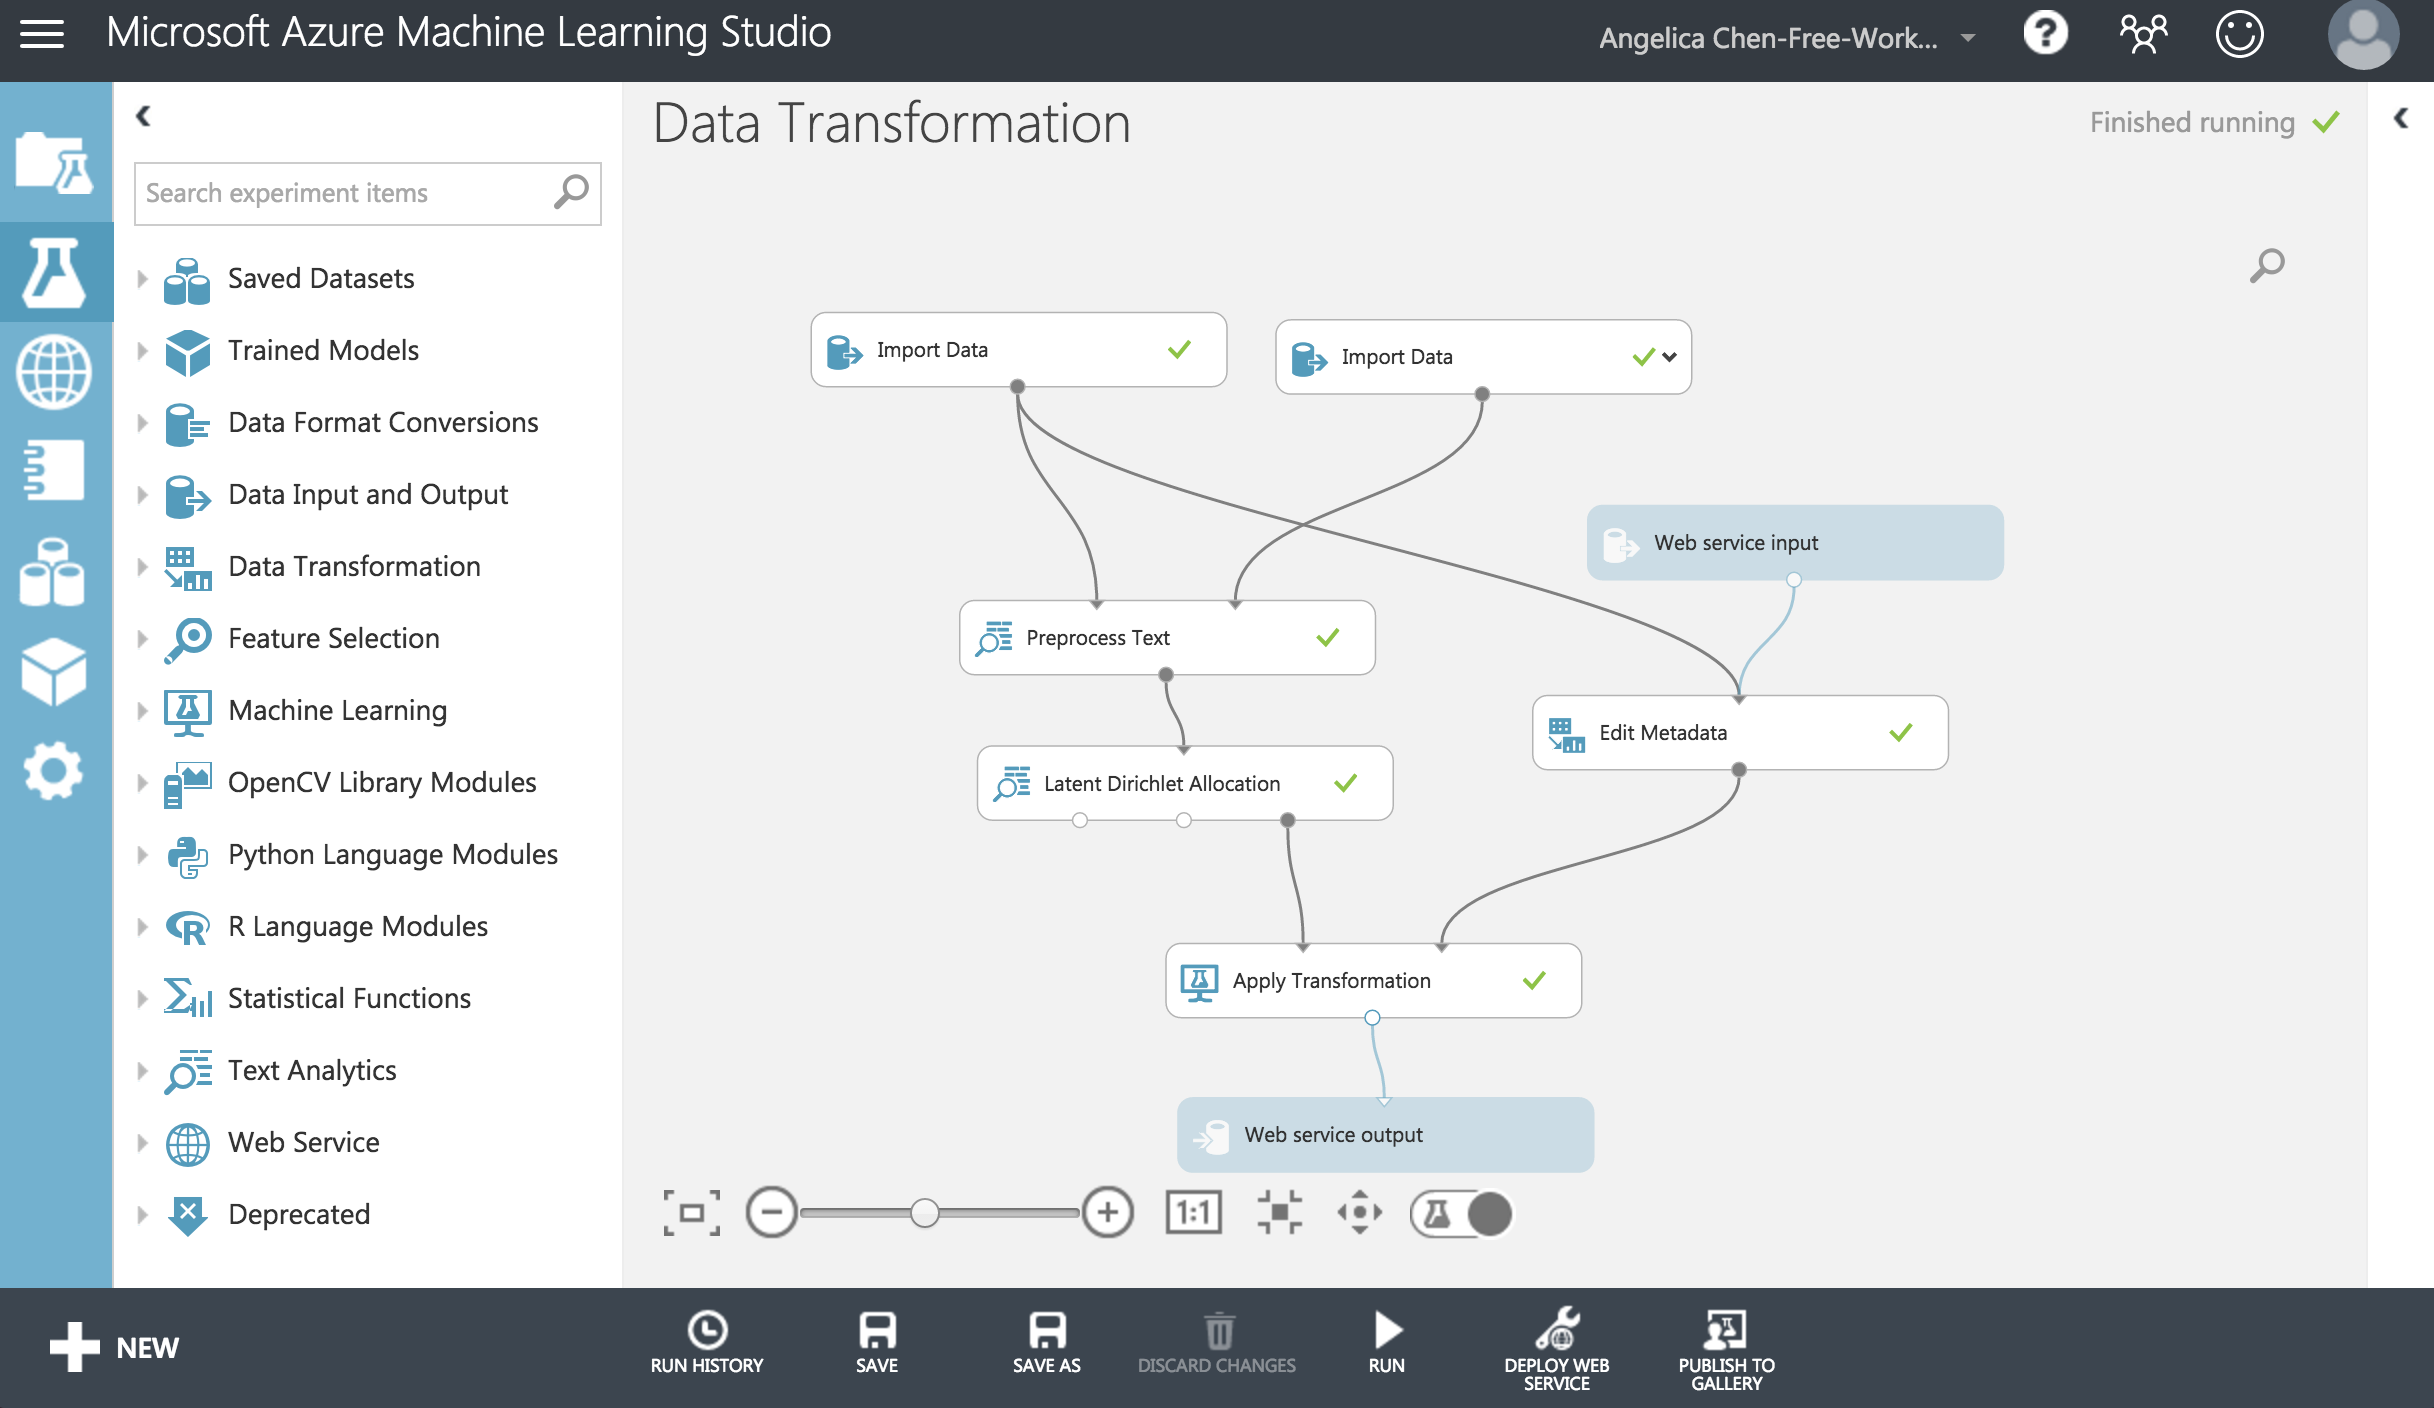Click Deploy Web Service button
Image resolution: width=2434 pixels, height=1408 pixels.
click(x=1556, y=1347)
